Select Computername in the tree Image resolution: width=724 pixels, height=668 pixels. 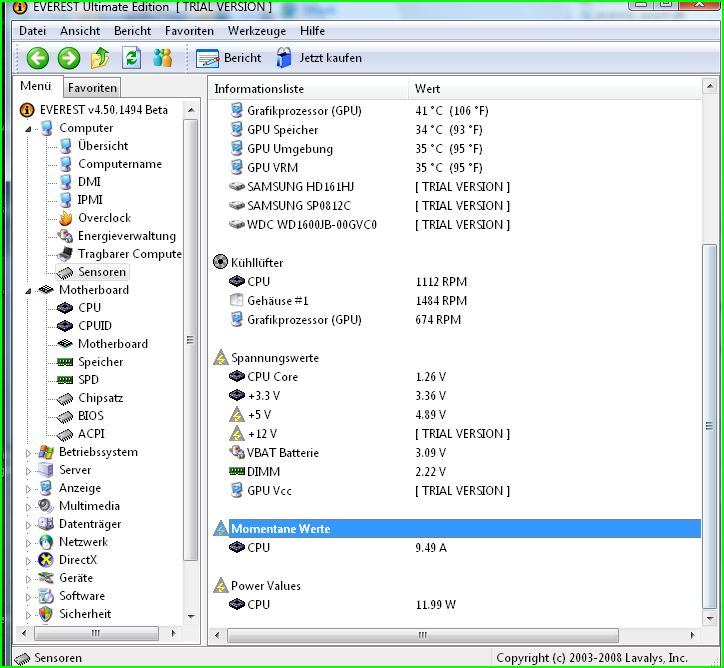click(x=120, y=164)
